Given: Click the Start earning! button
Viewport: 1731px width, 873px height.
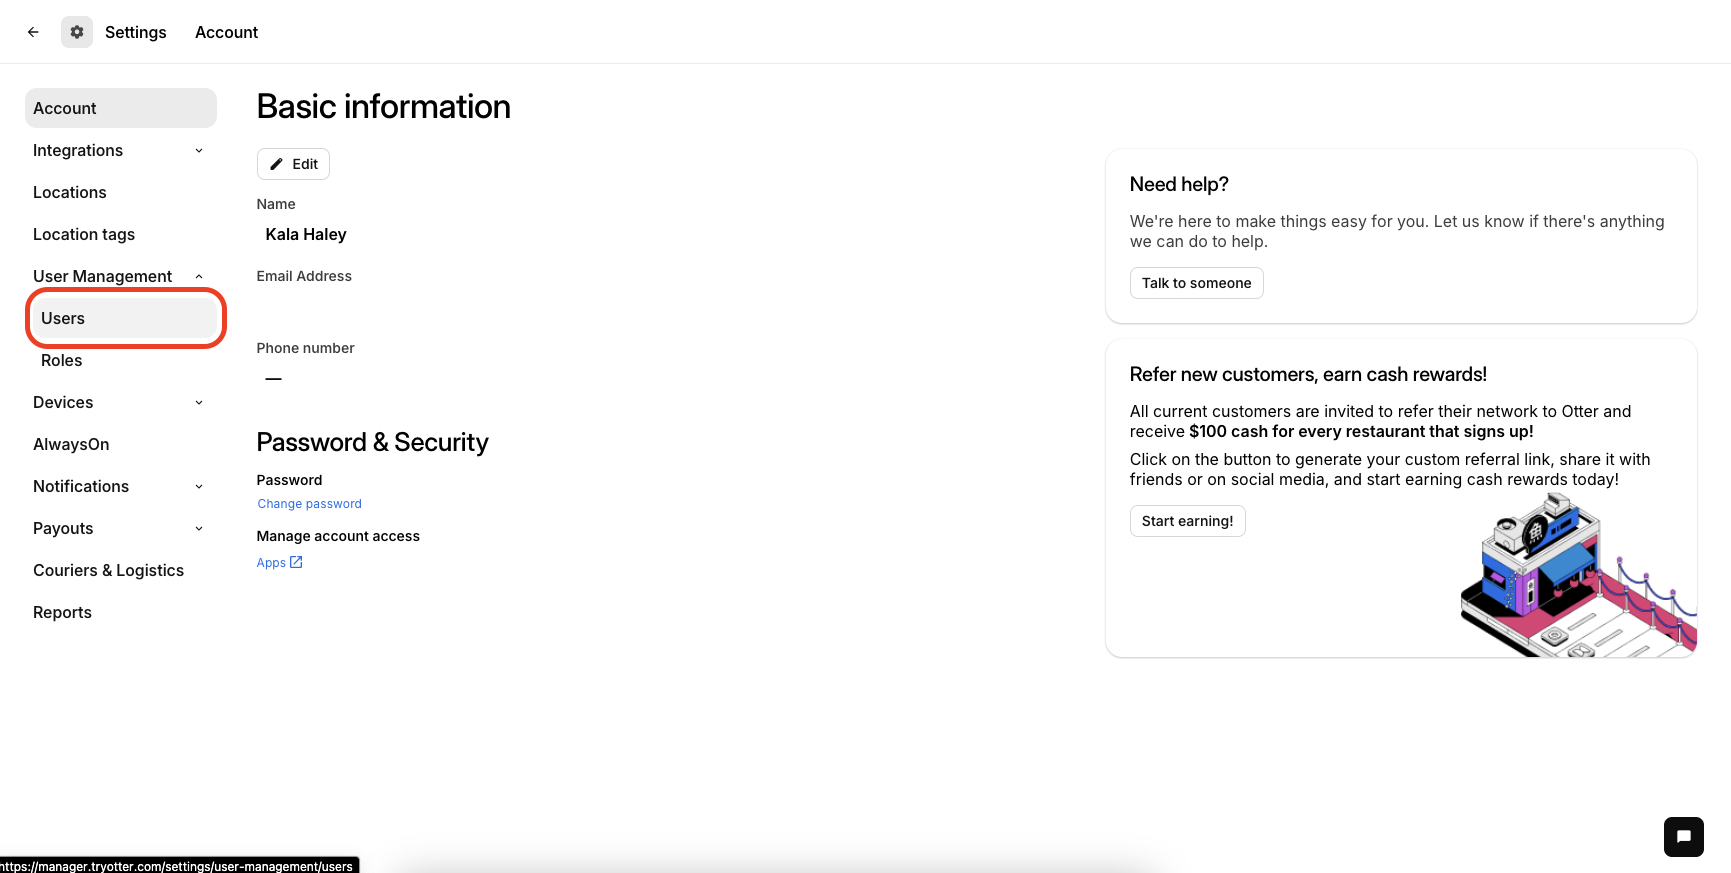Looking at the screenshot, I should pyautogui.click(x=1187, y=521).
